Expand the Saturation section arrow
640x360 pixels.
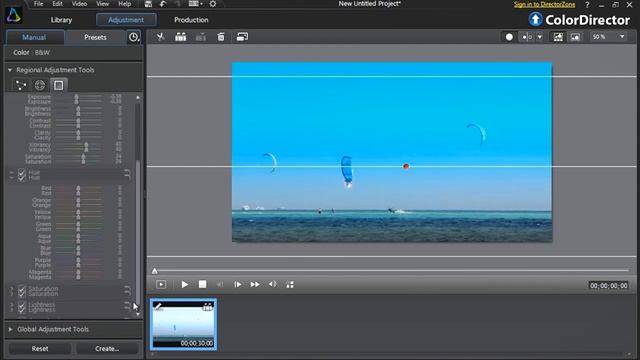pos(11,291)
